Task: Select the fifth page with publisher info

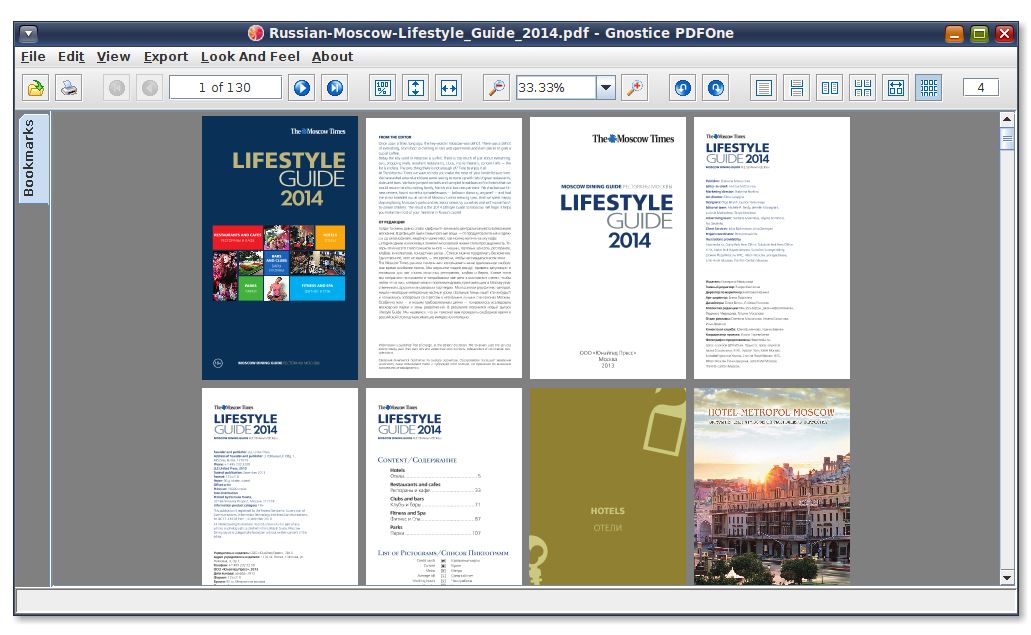Action: click(279, 486)
